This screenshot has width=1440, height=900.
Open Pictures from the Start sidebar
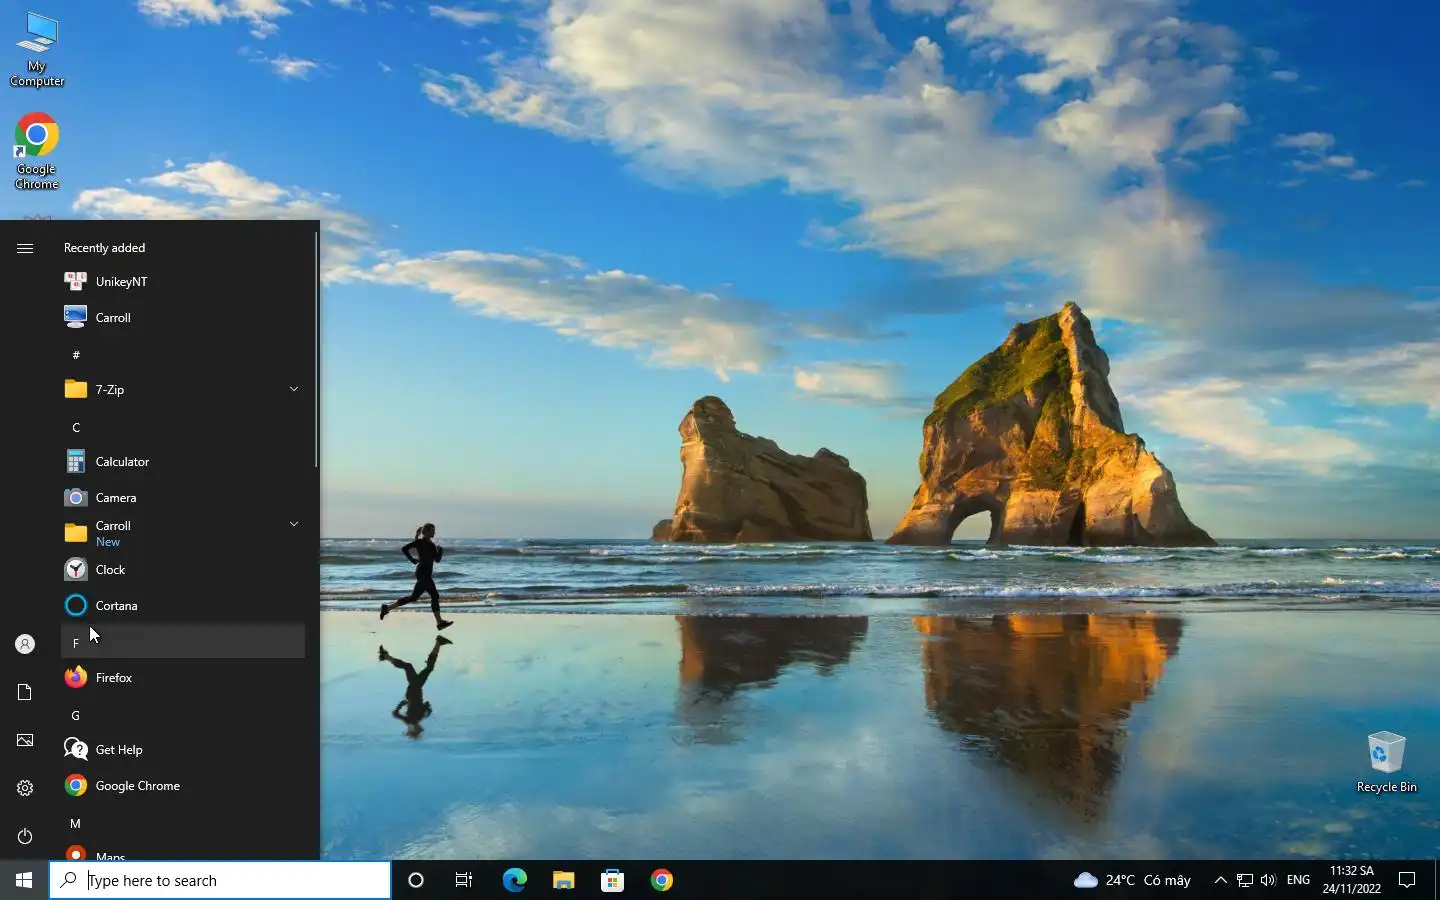point(25,740)
